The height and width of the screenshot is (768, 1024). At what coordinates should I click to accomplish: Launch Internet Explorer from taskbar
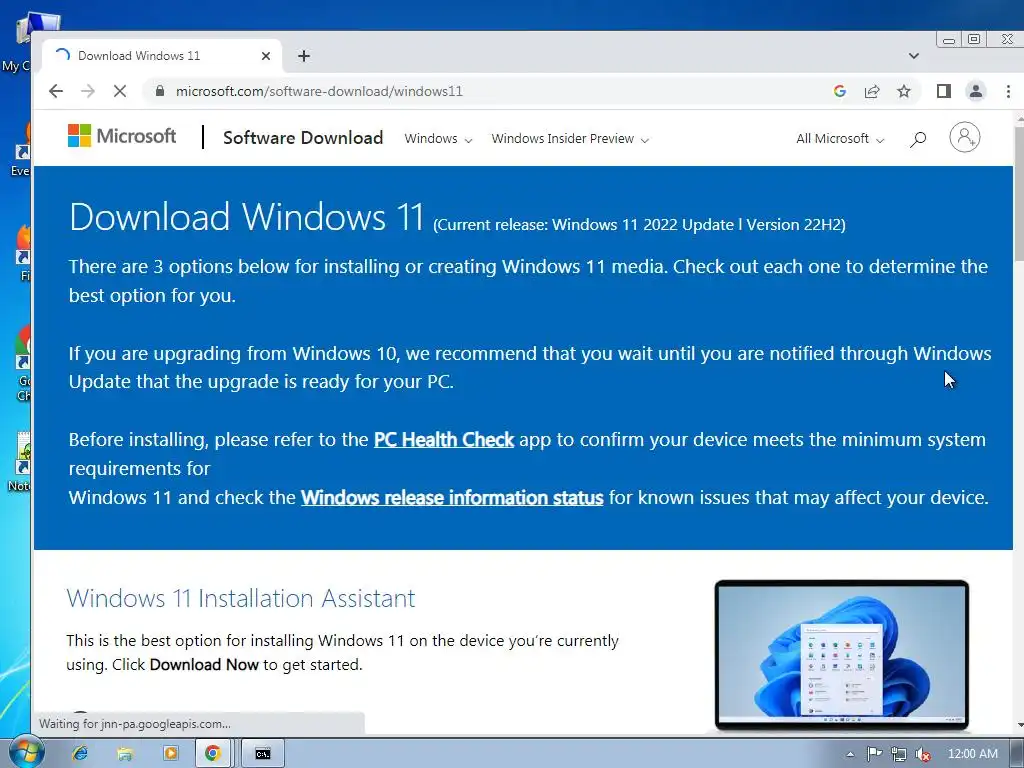click(x=80, y=753)
